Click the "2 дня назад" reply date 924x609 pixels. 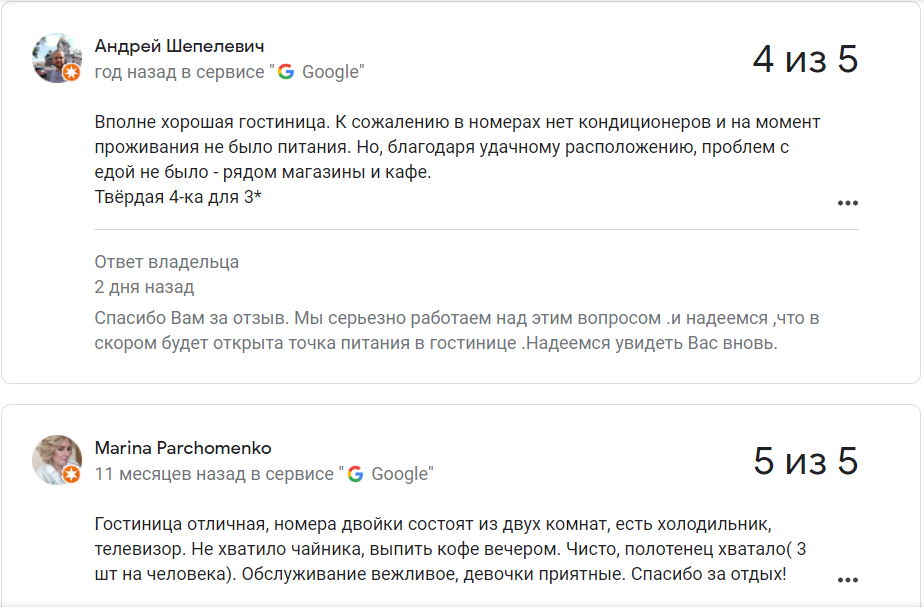(144, 287)
